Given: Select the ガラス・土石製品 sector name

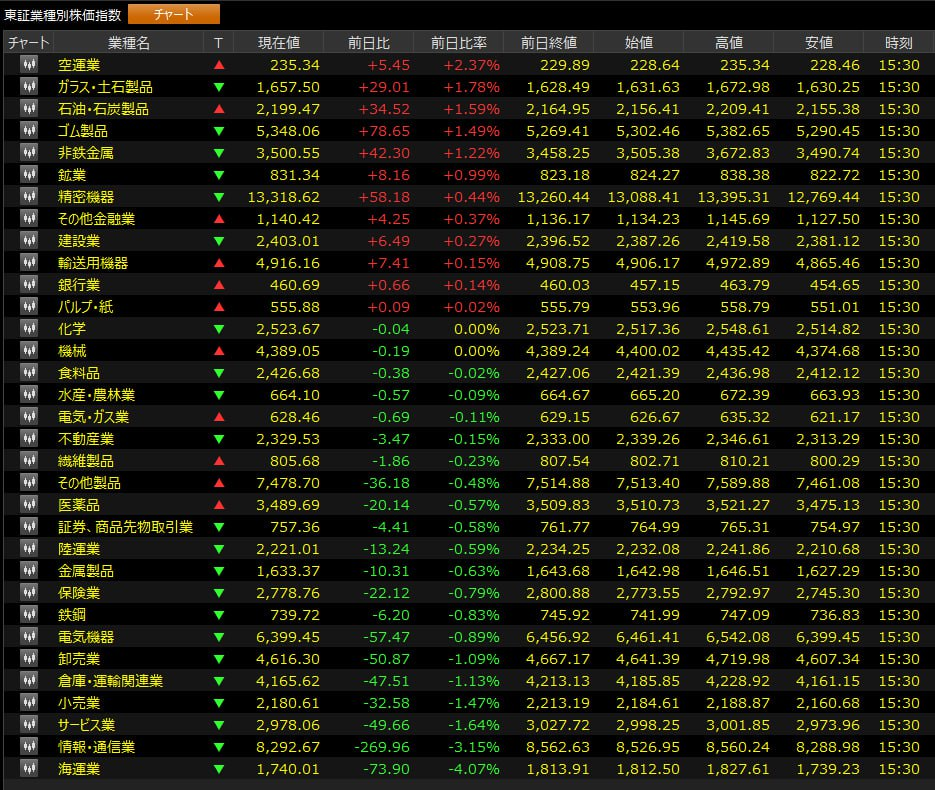Looking at the screenshot, I should point(105,87).
